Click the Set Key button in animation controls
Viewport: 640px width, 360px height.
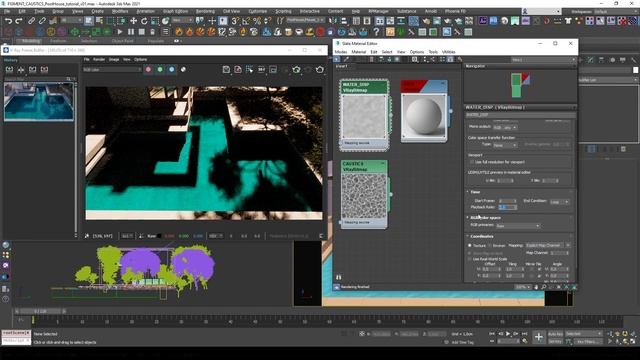[555, 342]
